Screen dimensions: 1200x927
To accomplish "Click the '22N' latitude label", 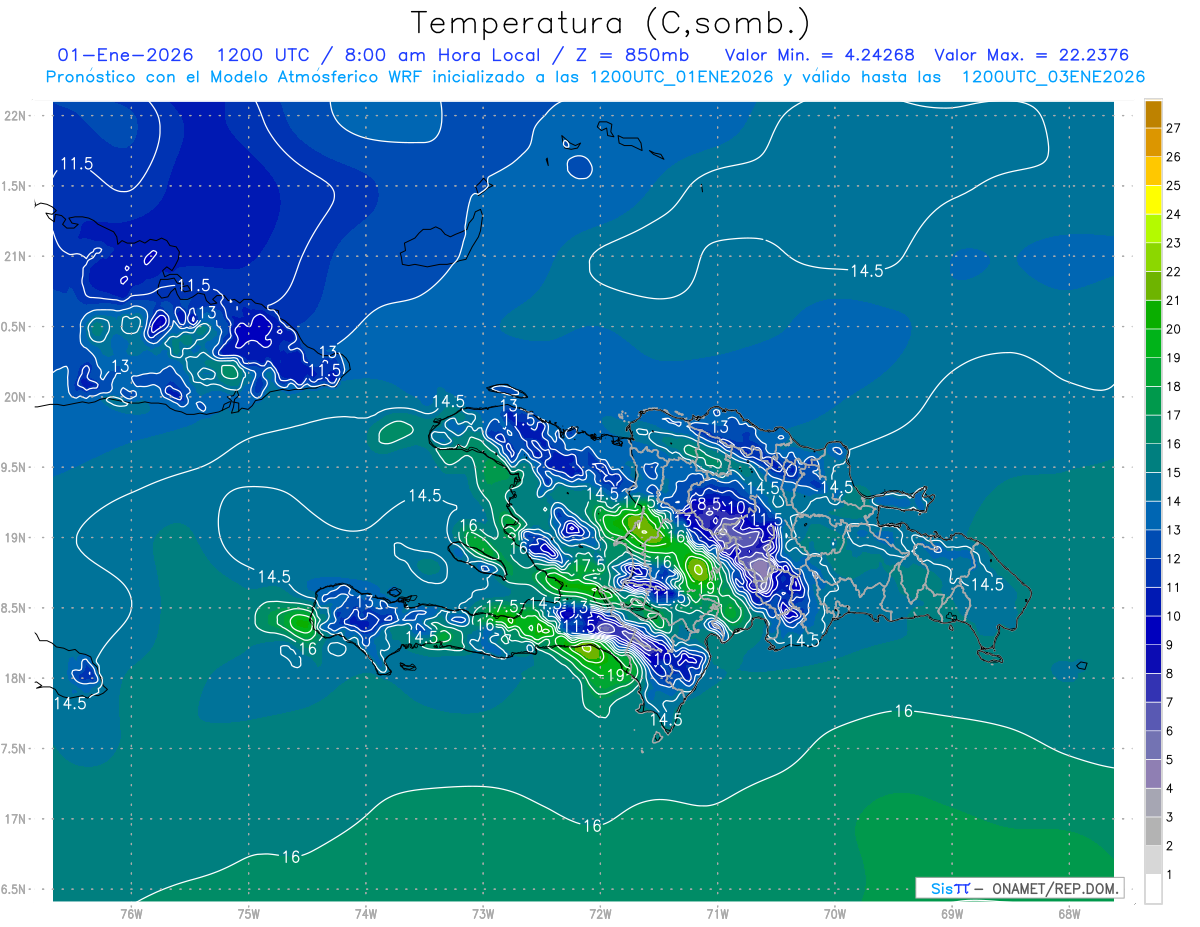I will pos(17,115).
